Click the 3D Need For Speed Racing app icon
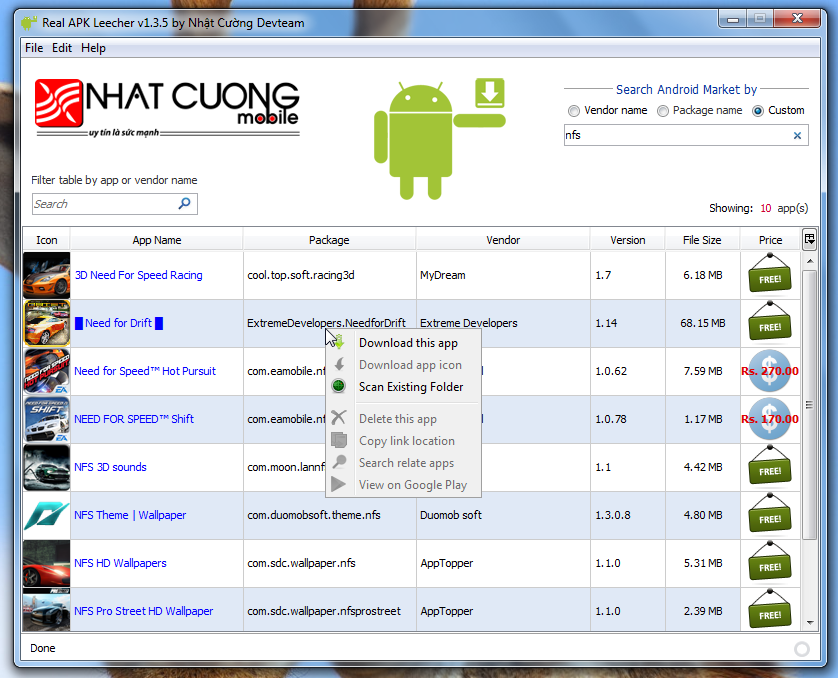This screenshot has width=838, height=678. pos(46,275)
